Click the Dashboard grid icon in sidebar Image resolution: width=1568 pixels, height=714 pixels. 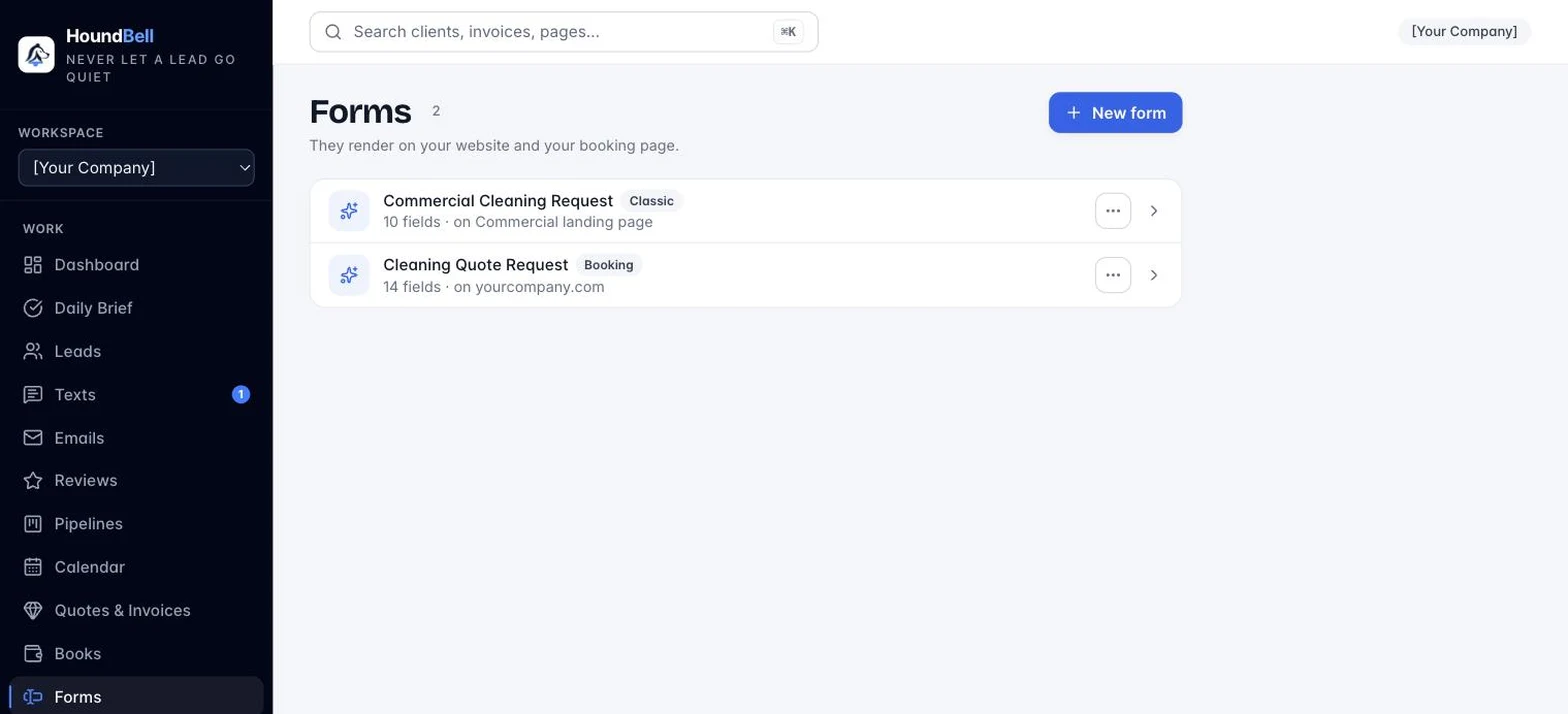33,265
